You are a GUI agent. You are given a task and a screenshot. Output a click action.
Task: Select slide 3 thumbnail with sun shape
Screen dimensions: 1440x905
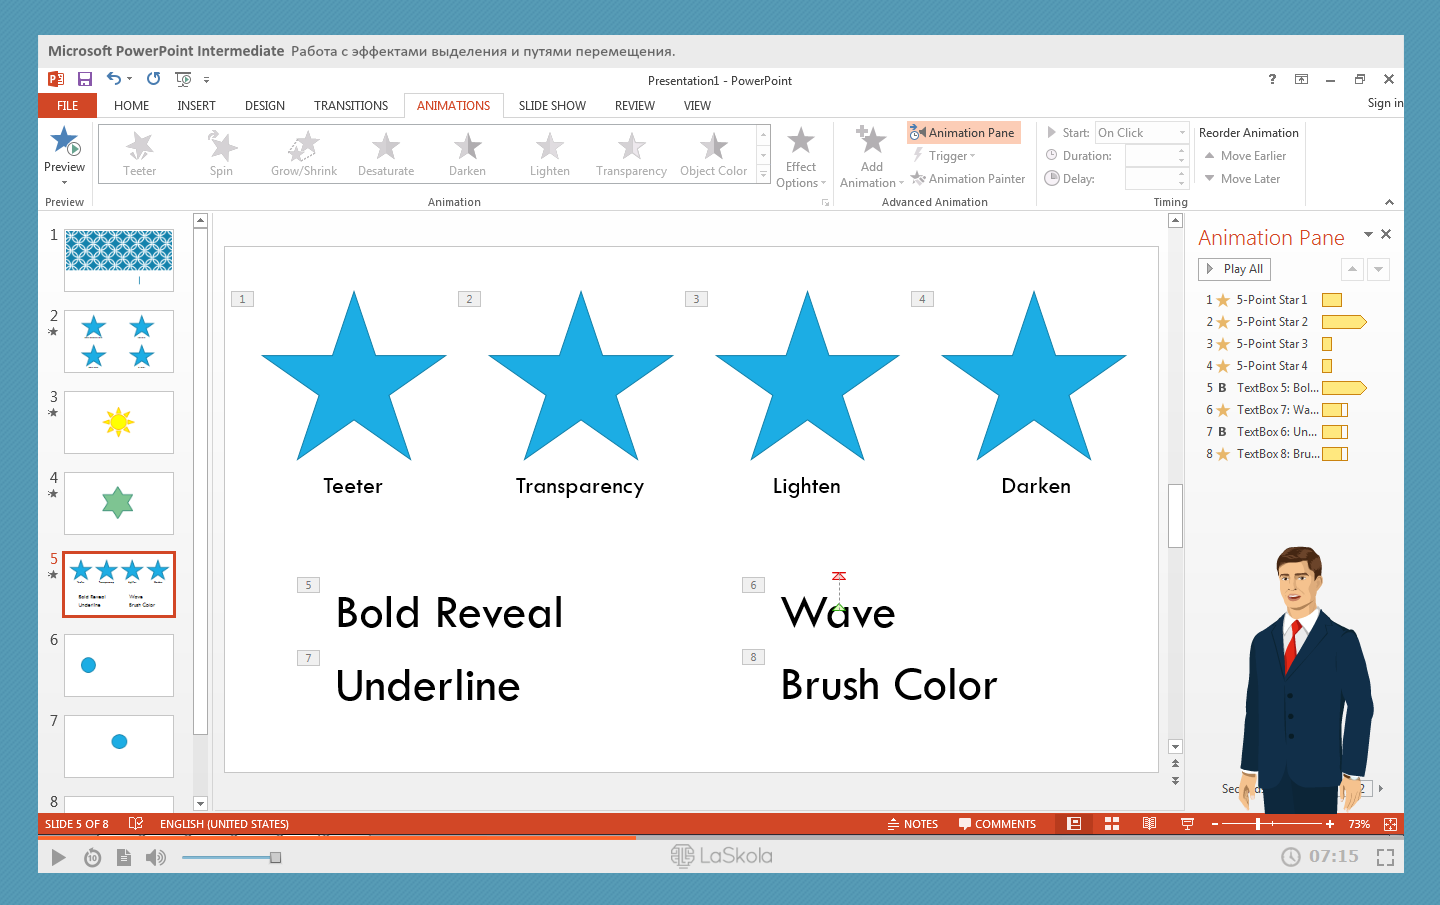[x=119, y=422]
